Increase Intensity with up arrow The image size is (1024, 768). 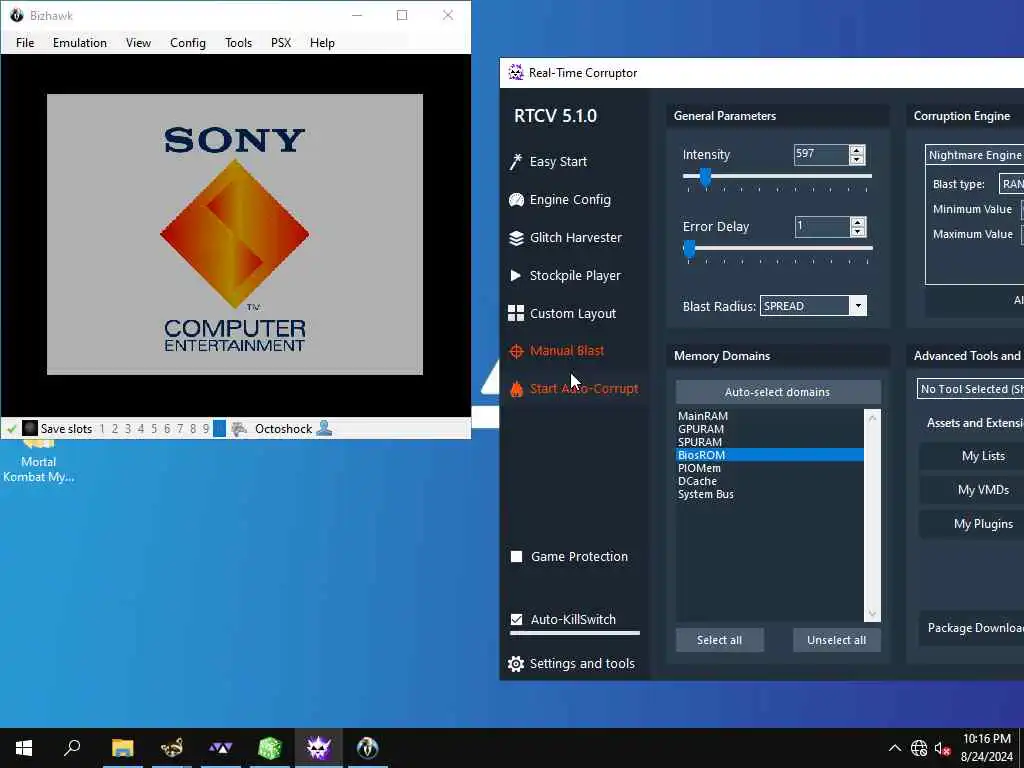click(857, 150)
